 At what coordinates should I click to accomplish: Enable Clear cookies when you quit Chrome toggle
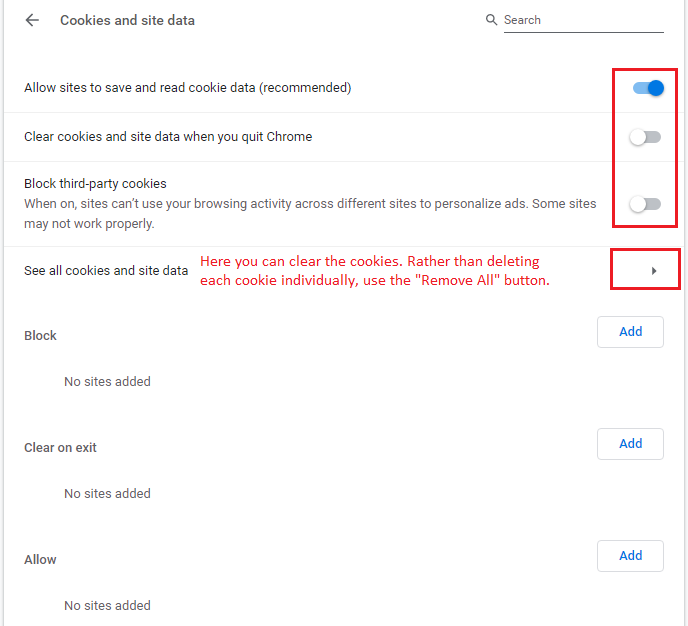pyautogui.click(x=645, y=137)
